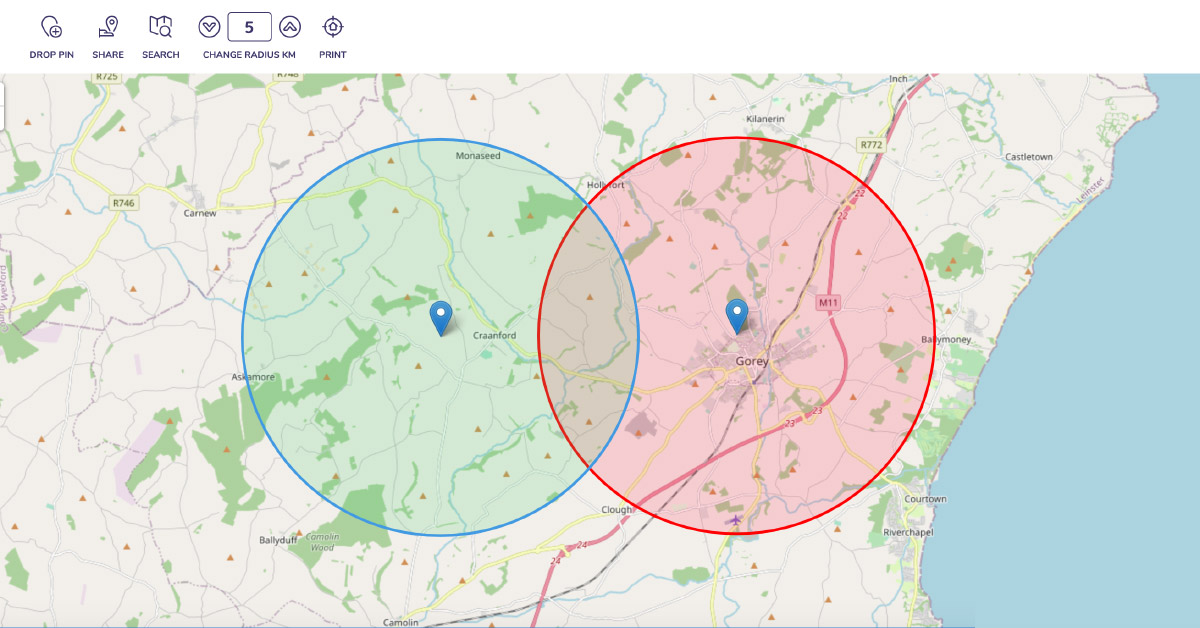Decrease radius with the down chevron
The image size is (1200, 628).
pyautogui.click(x=209, y=27)
